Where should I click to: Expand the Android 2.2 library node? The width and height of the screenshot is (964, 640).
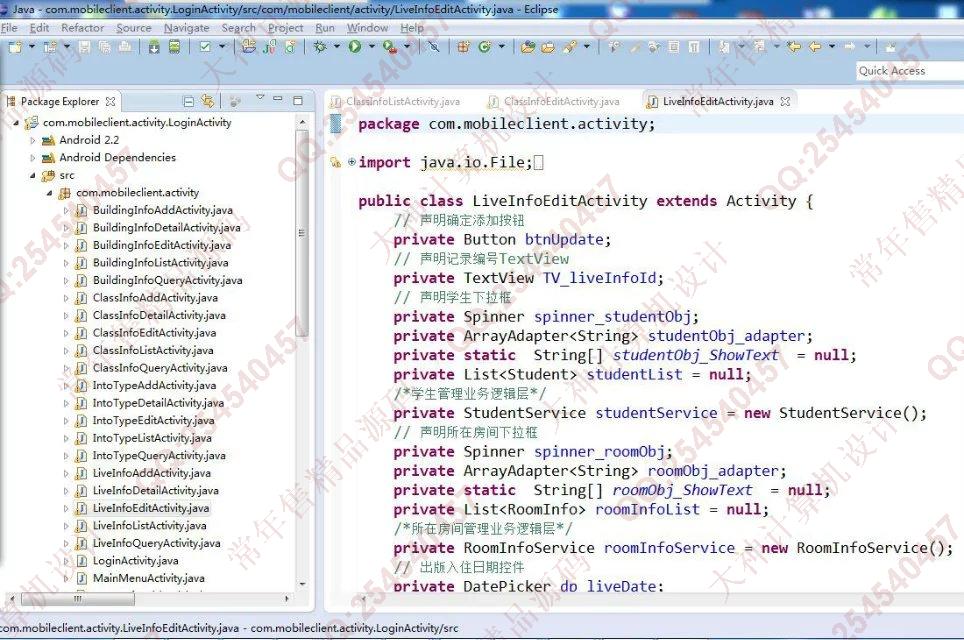click(33, 140)
